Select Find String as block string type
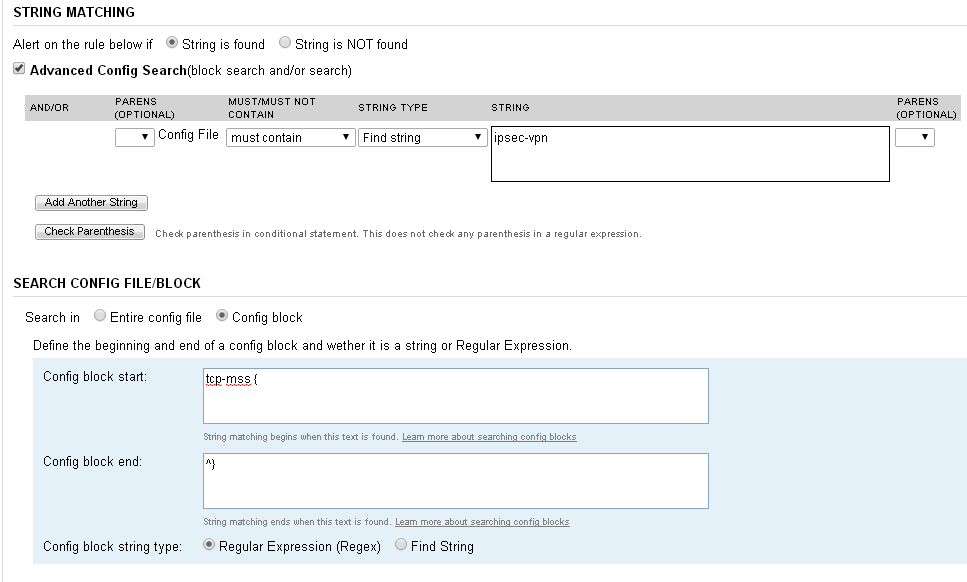967x582 pixels. [x=401, y=546]
